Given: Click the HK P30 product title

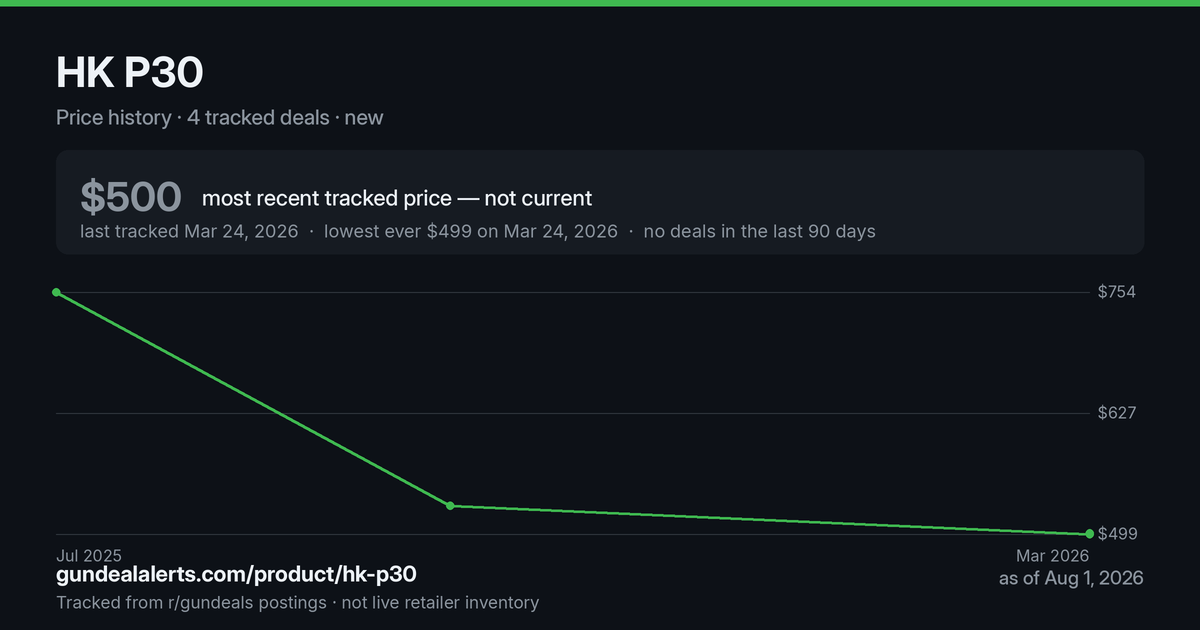Looking at the screenshot, I should pos(130,73).
